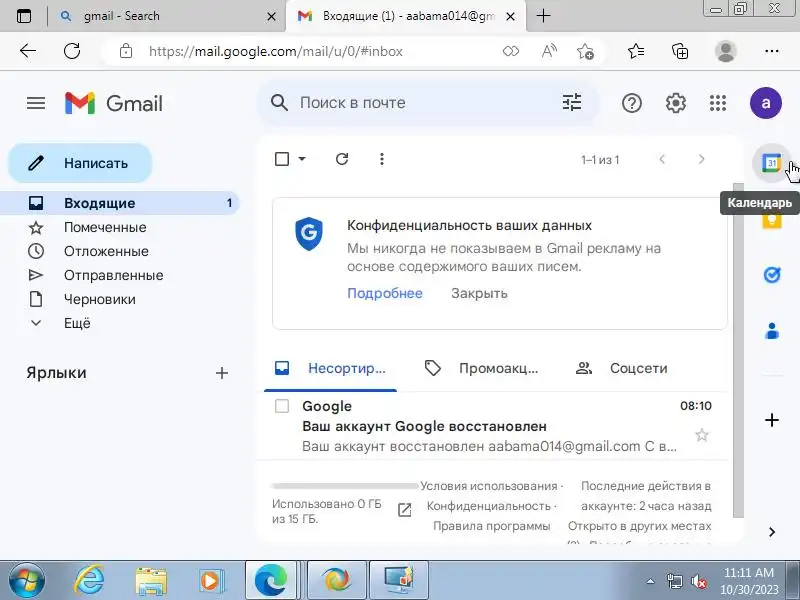The image size is (800, 600).
Task: Open the Входящие folder
Action: (x=120, y=203)
